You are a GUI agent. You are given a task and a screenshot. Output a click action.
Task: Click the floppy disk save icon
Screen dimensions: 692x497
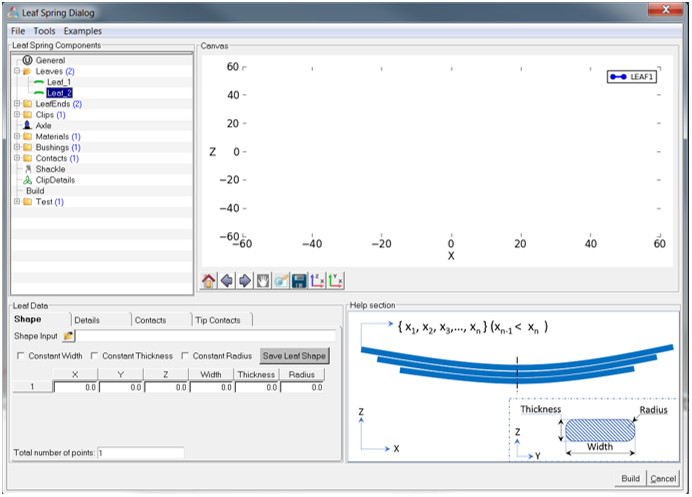(298, 281)
